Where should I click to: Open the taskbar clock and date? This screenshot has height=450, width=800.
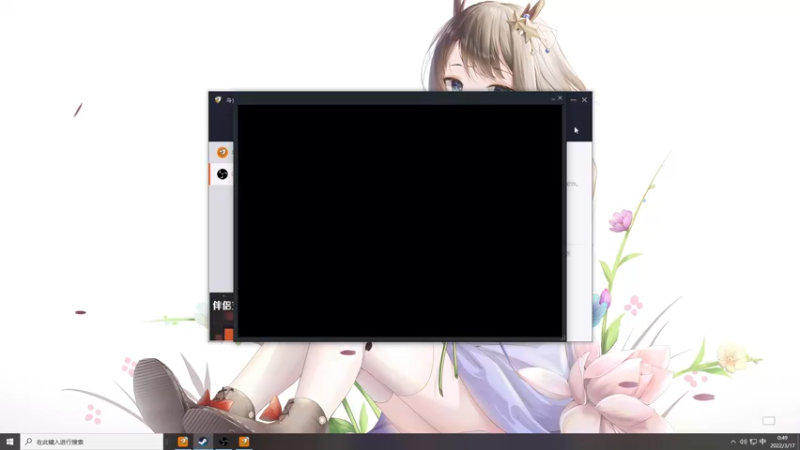(x=783, y=442)
